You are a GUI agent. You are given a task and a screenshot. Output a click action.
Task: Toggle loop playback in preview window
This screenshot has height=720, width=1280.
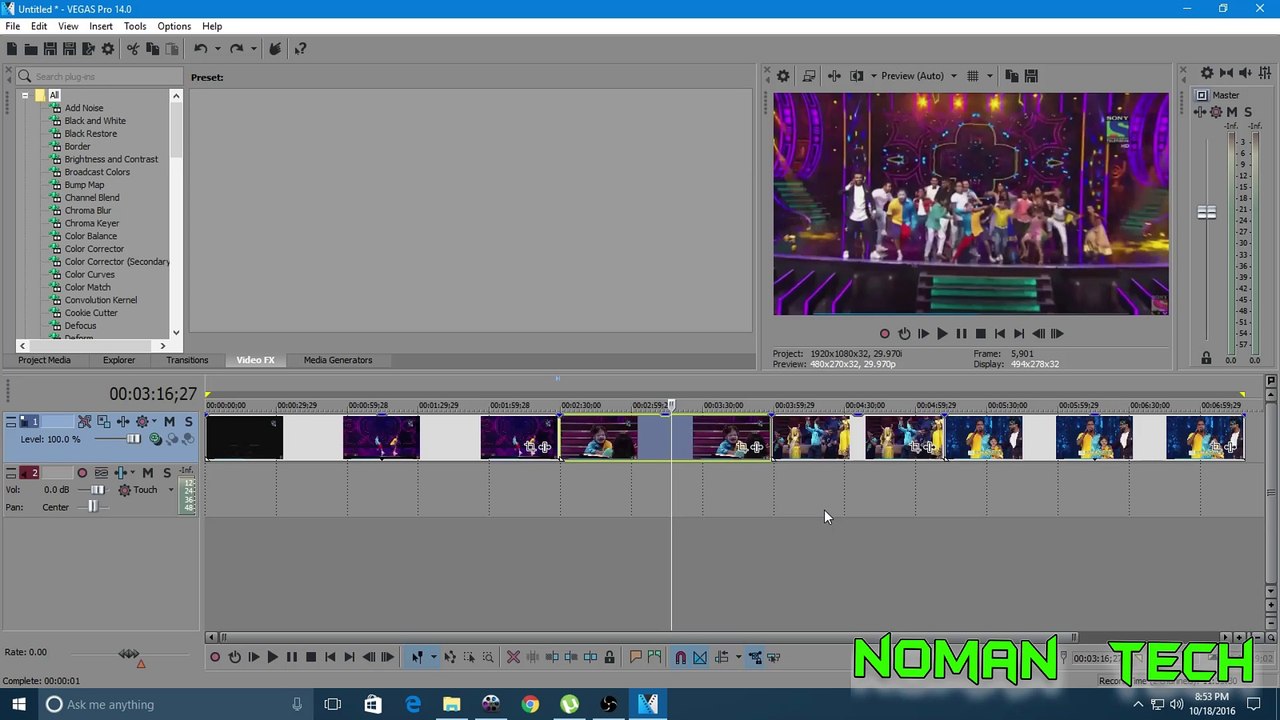[904, 334]
